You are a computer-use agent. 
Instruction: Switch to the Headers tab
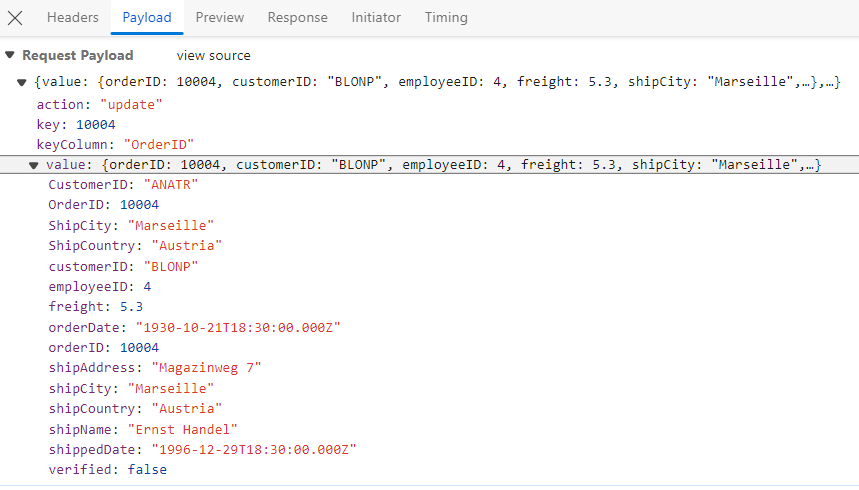[73, 18]
